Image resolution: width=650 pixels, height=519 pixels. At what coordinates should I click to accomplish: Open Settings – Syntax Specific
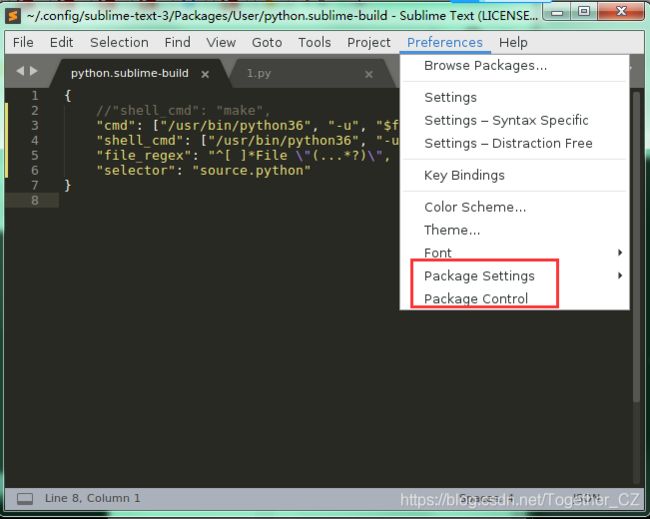pyautogui.click(x=514, y=121)
